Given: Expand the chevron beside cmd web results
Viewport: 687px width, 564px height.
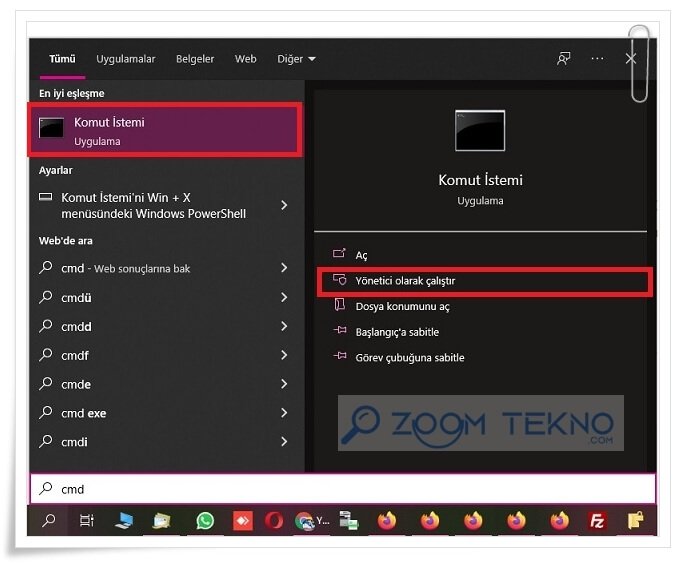Looking at the screenshot, I should (284, 268).
